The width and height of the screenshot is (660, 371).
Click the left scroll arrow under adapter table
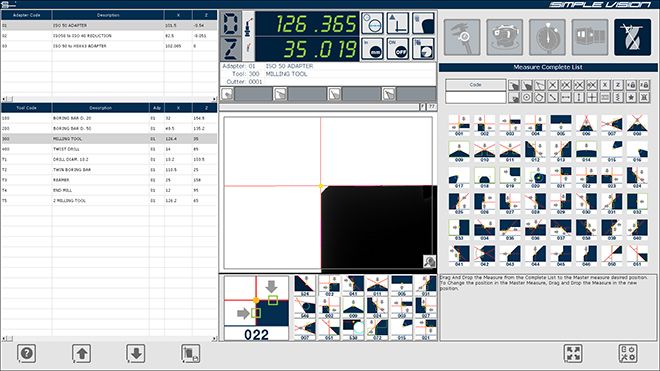[4, 99]
